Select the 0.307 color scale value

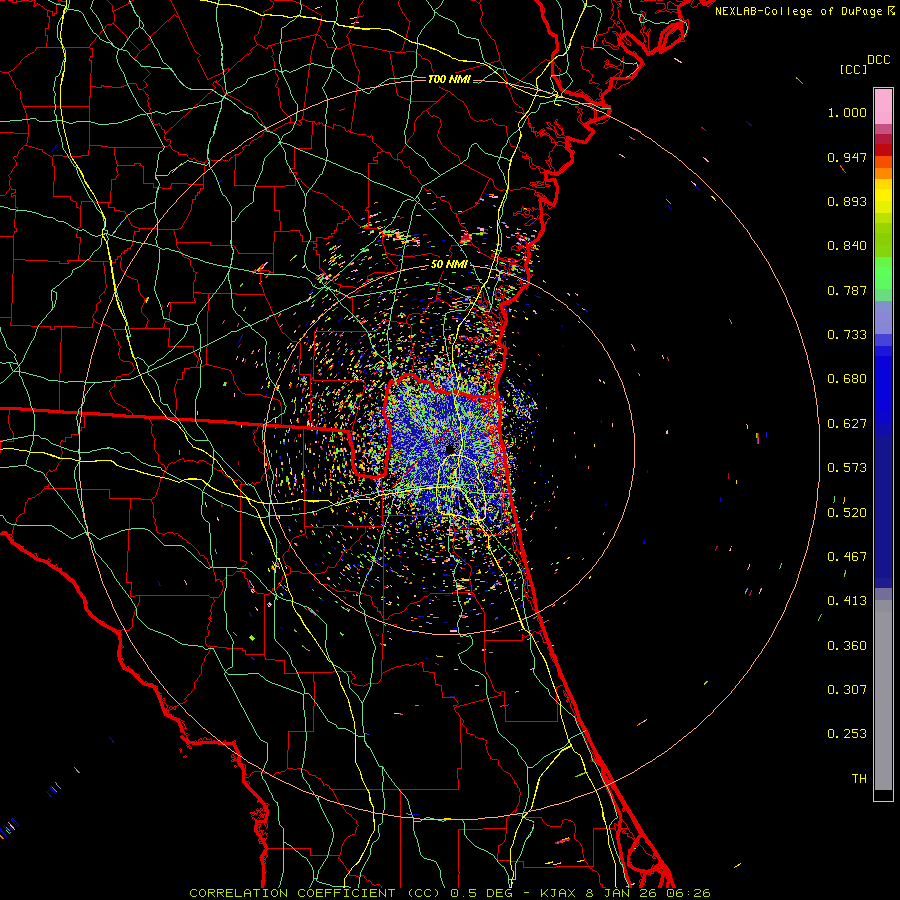[847, 690]
